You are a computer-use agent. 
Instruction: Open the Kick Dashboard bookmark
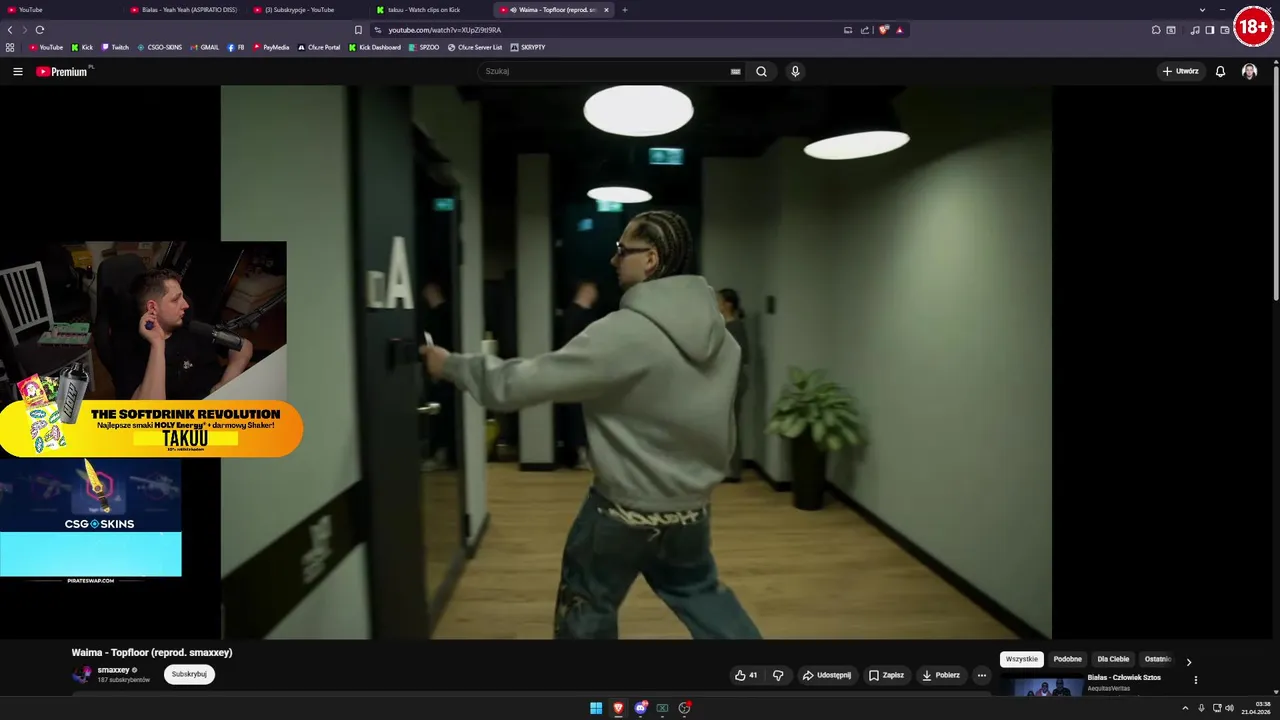(x=375, y=47)
